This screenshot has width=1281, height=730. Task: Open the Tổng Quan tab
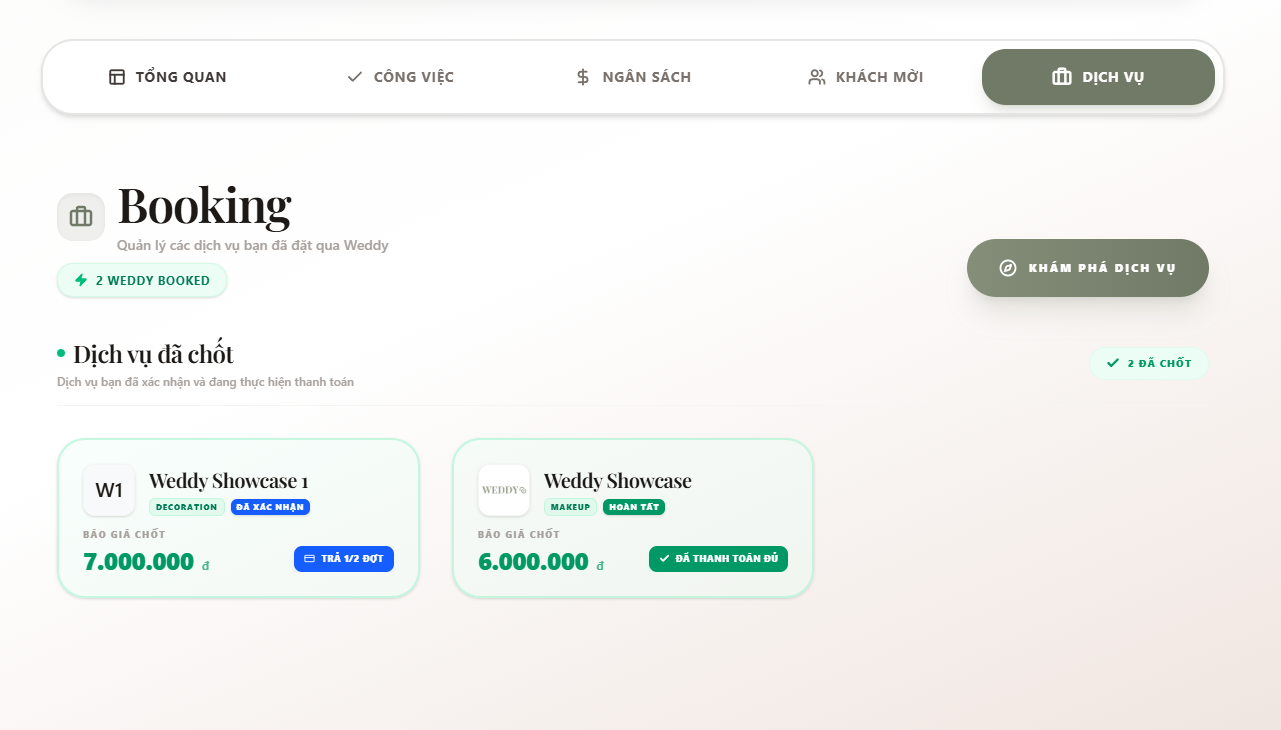168,77
